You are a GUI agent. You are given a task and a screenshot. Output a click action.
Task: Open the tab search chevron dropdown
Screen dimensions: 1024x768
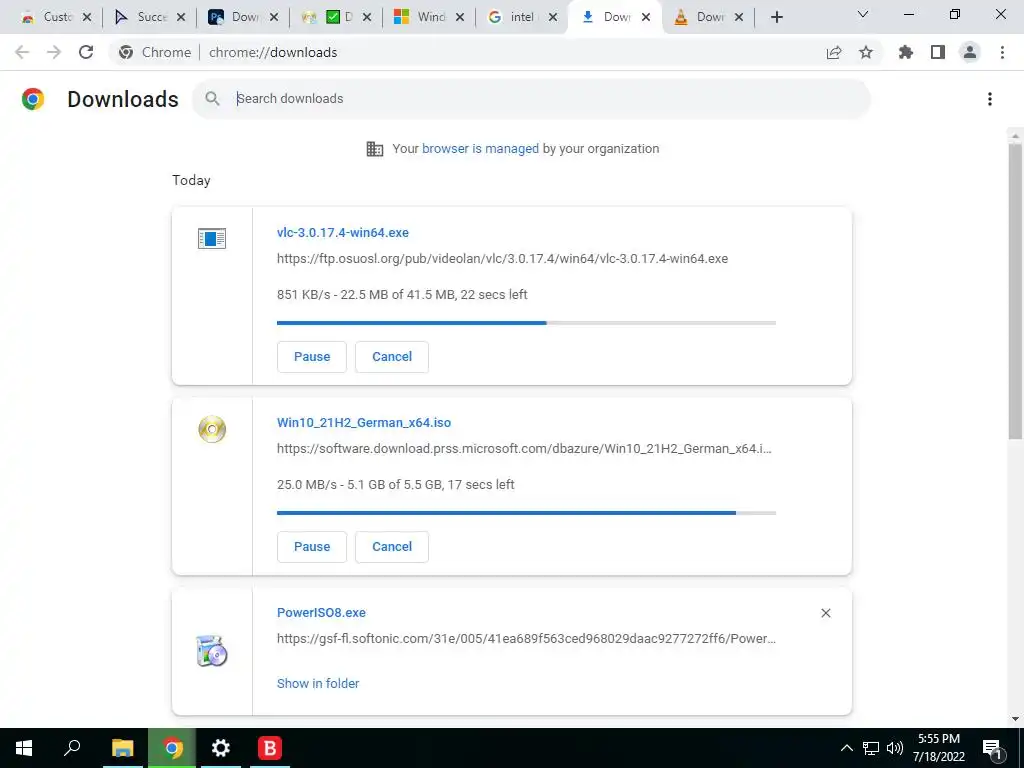[863, 14]
